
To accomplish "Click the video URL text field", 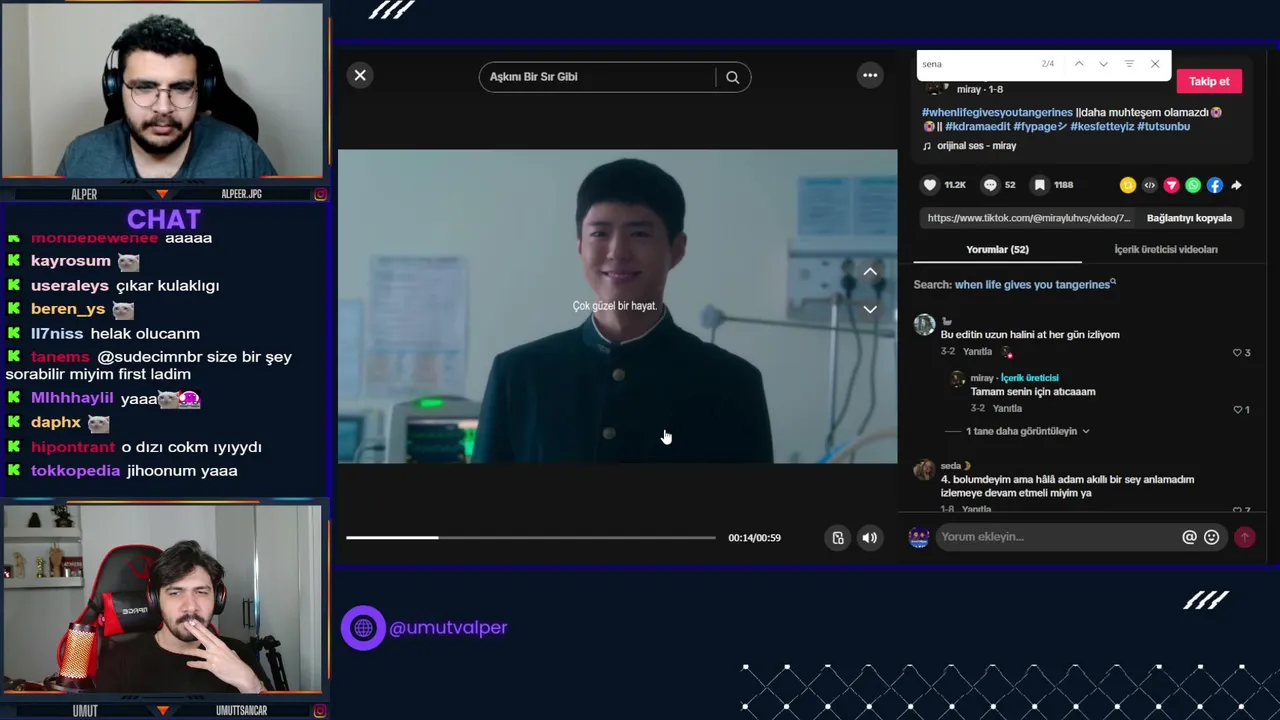I will click(x=1029, y=218).
